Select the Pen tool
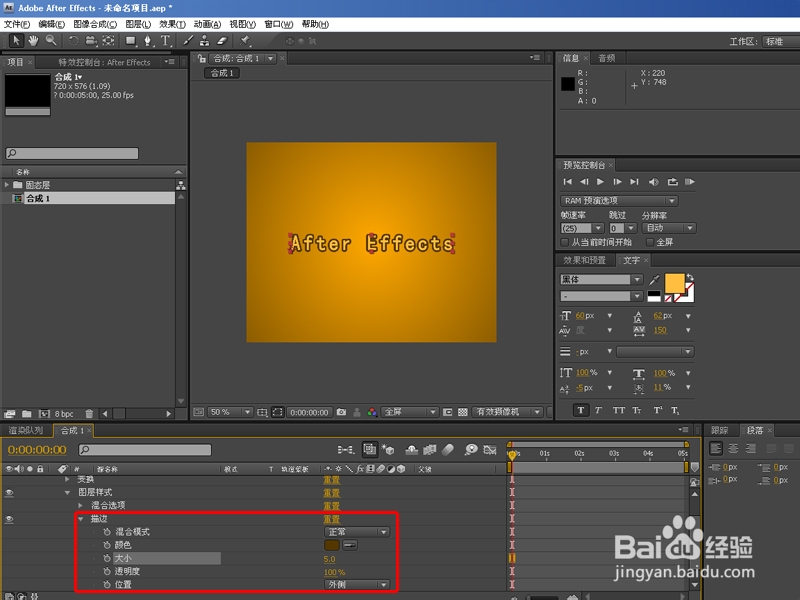The image size is (800, 600). pos(147,41)
